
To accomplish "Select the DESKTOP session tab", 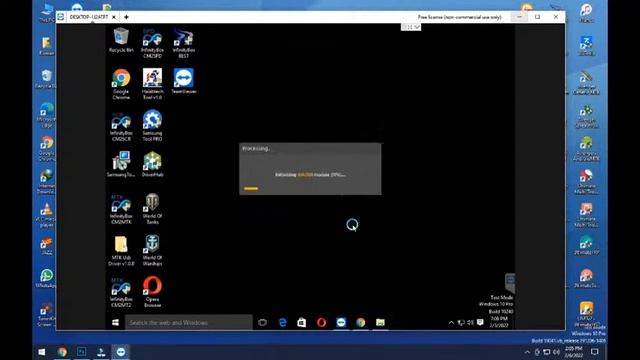I will 89,17.
